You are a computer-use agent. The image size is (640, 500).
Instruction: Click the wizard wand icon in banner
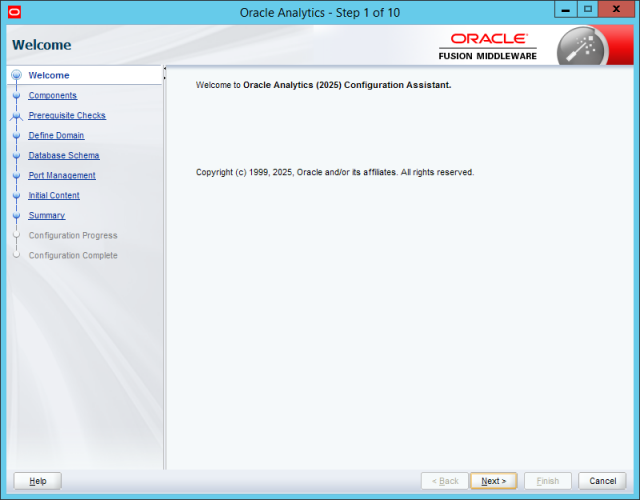582,46
